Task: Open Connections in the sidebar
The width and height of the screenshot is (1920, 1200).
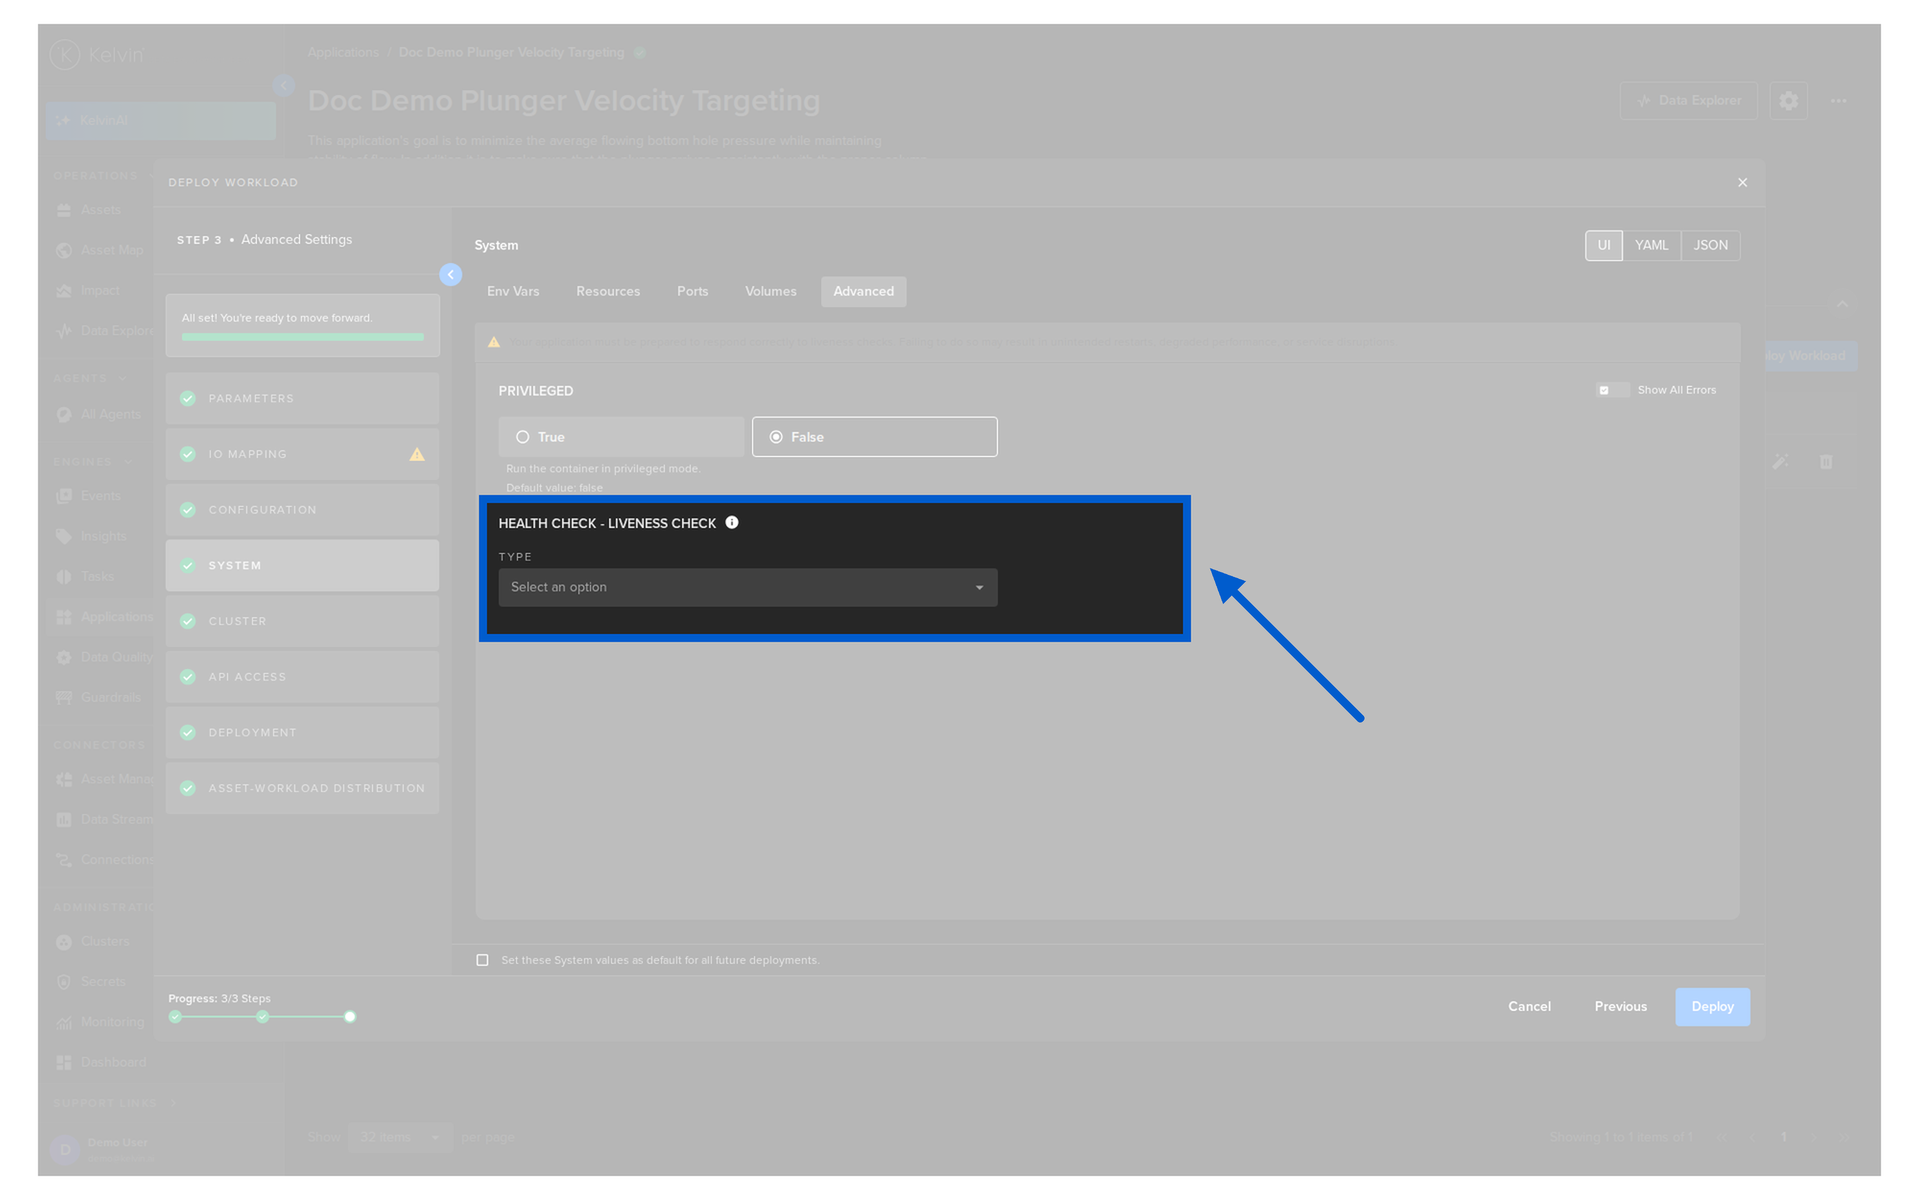Action: pyautogui.click(x=104, y=860)
